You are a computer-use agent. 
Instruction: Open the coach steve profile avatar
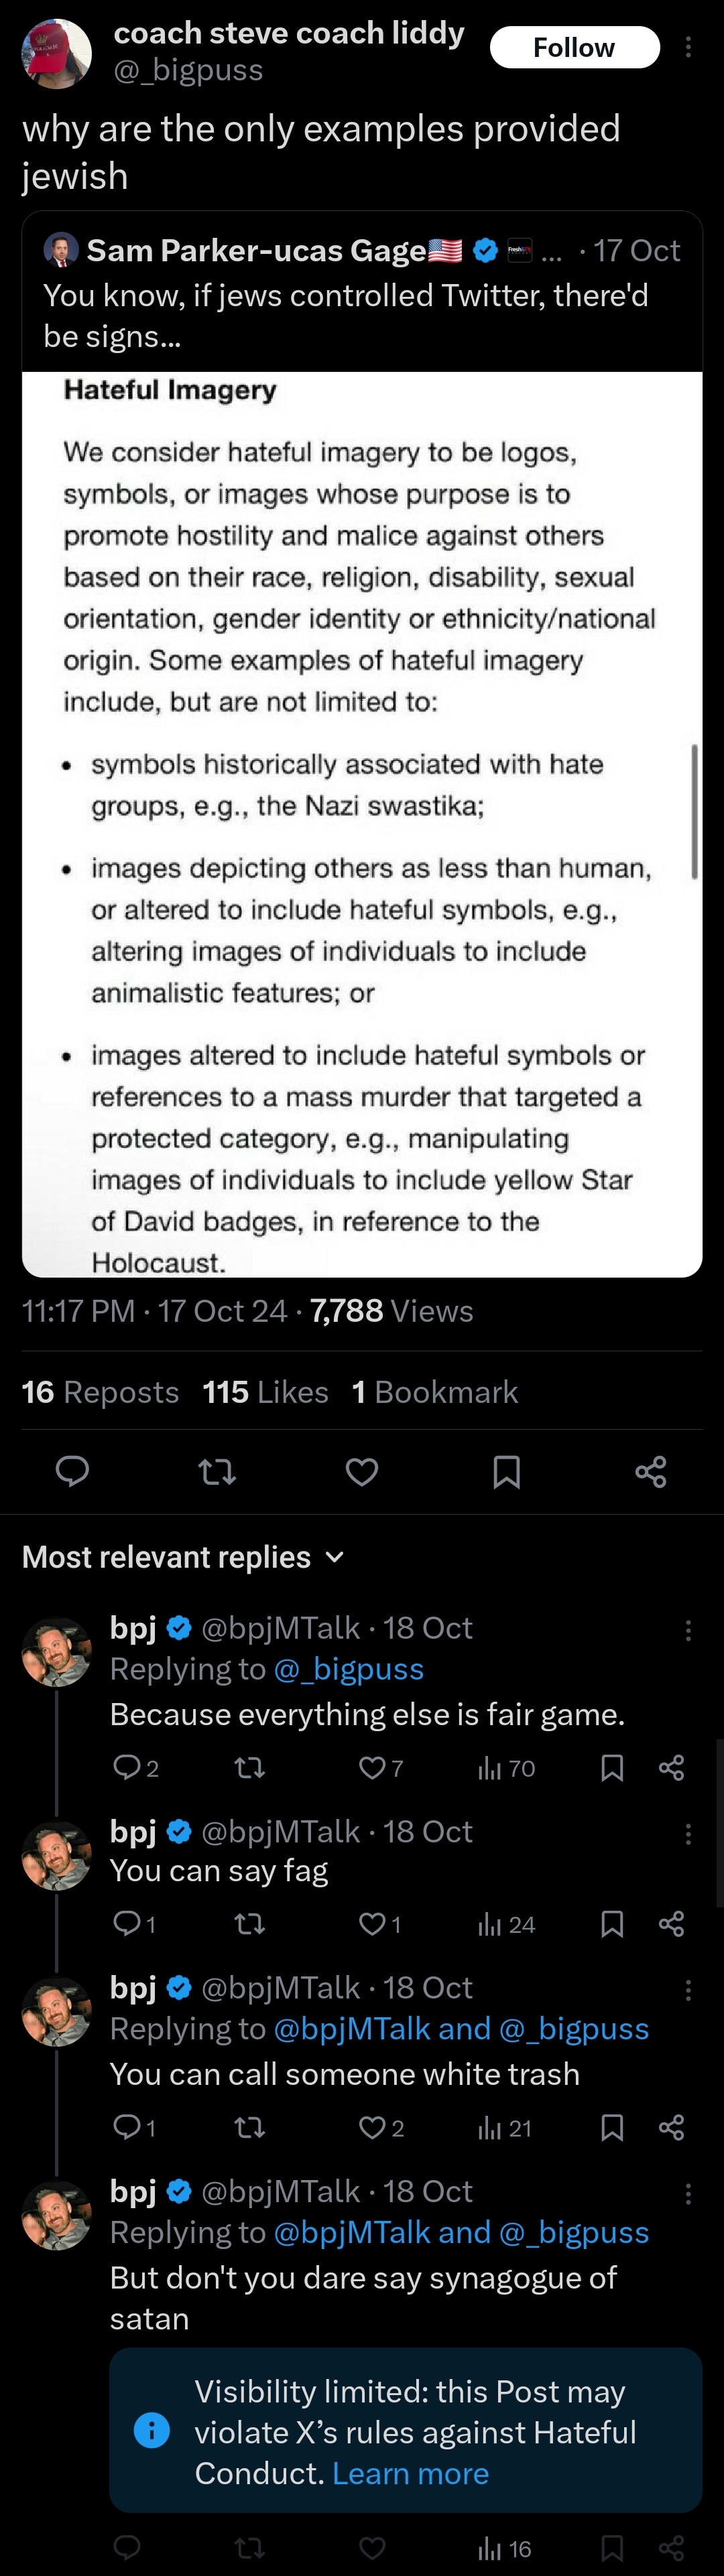(57, 52)
